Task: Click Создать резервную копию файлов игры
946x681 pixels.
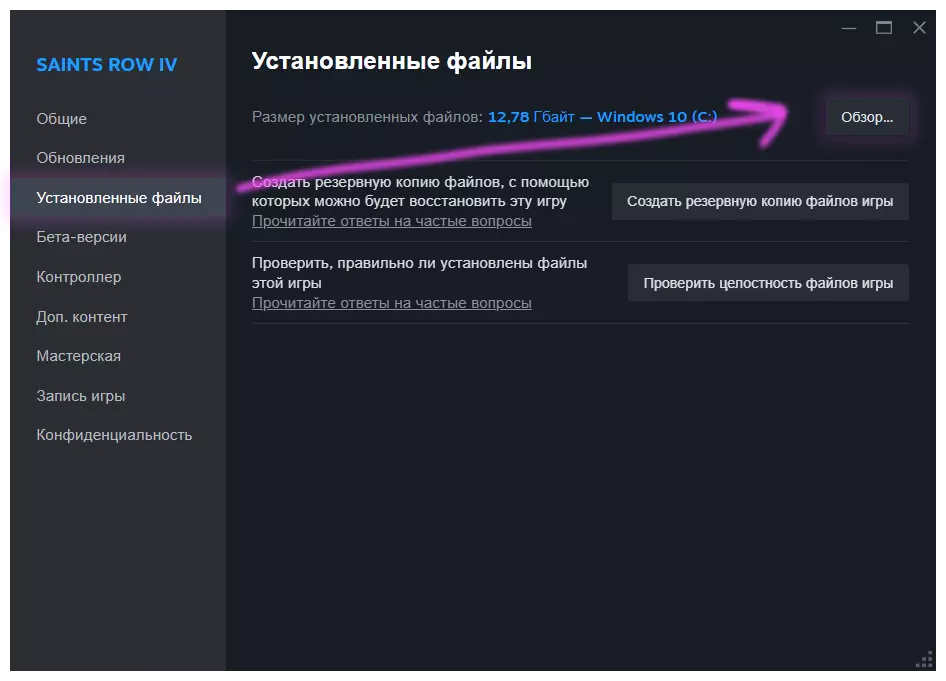Action: pyautogui.click(x=760, y=201)
